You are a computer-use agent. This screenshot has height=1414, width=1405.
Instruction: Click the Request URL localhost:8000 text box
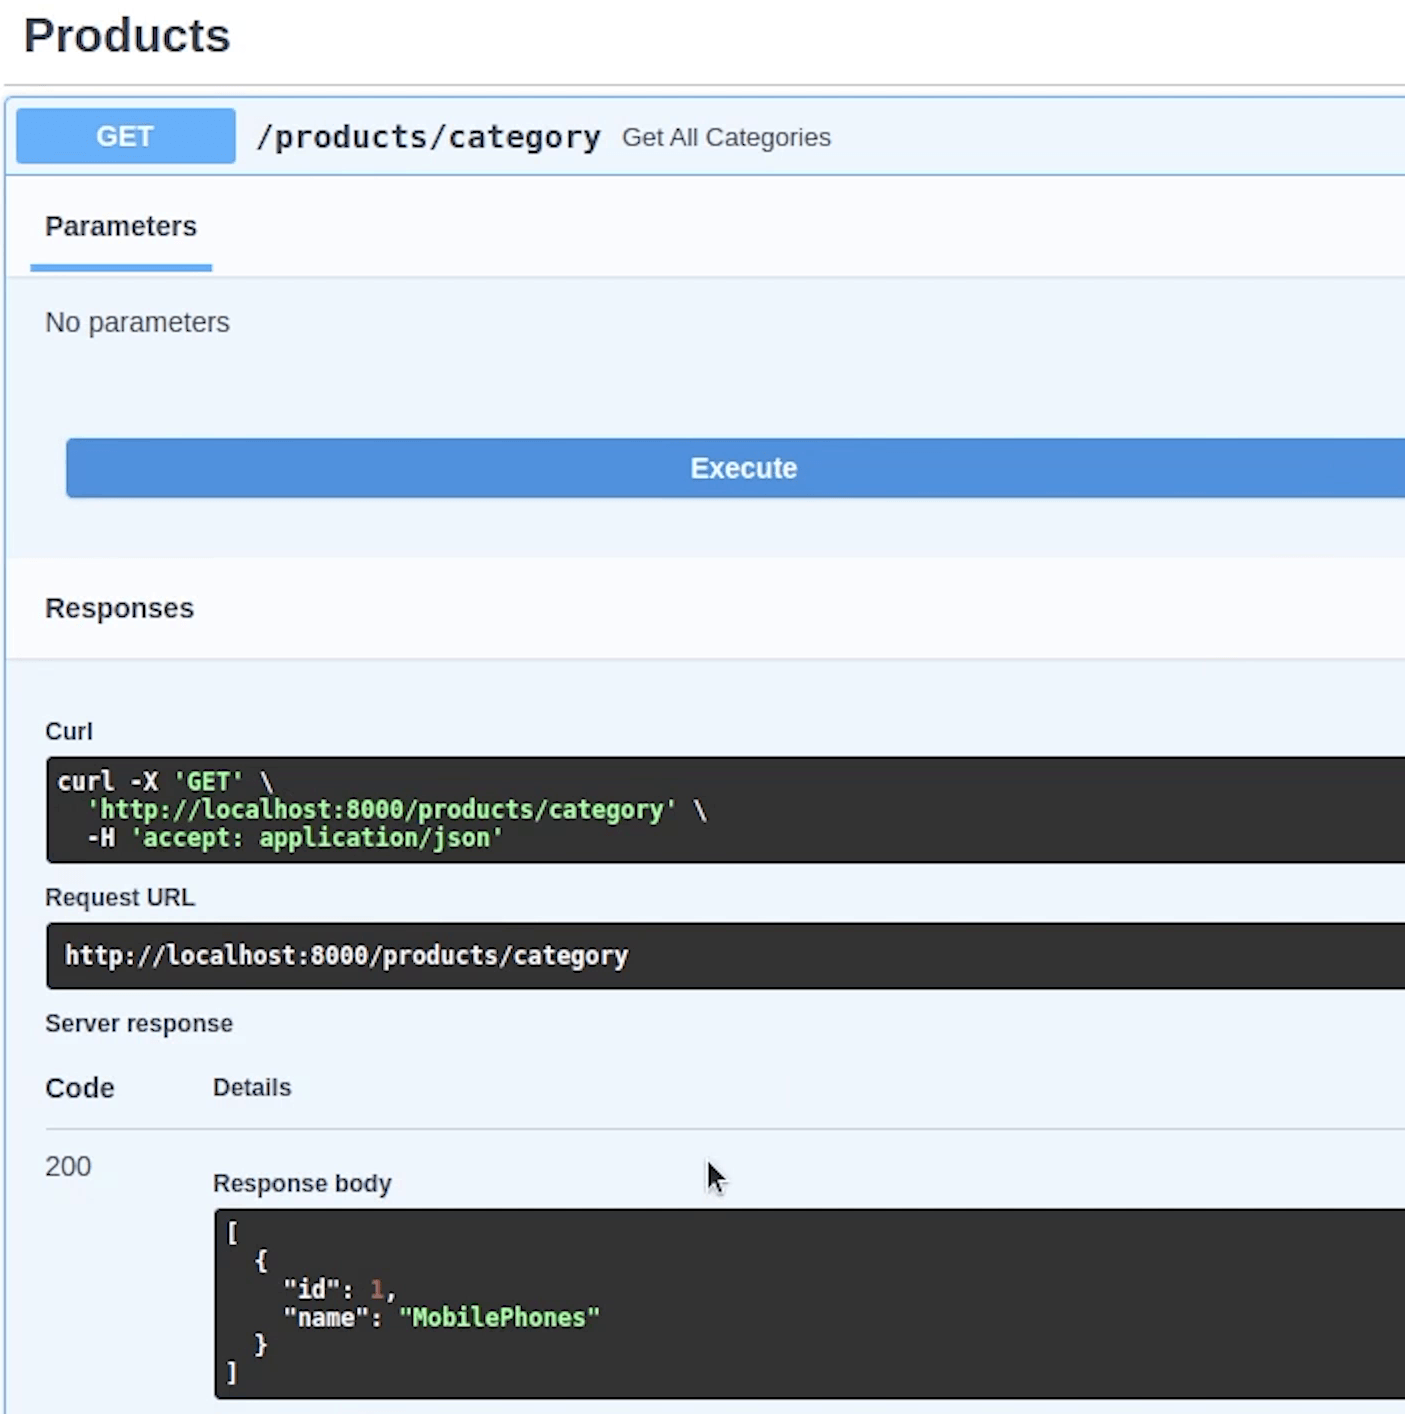(346, 956)
